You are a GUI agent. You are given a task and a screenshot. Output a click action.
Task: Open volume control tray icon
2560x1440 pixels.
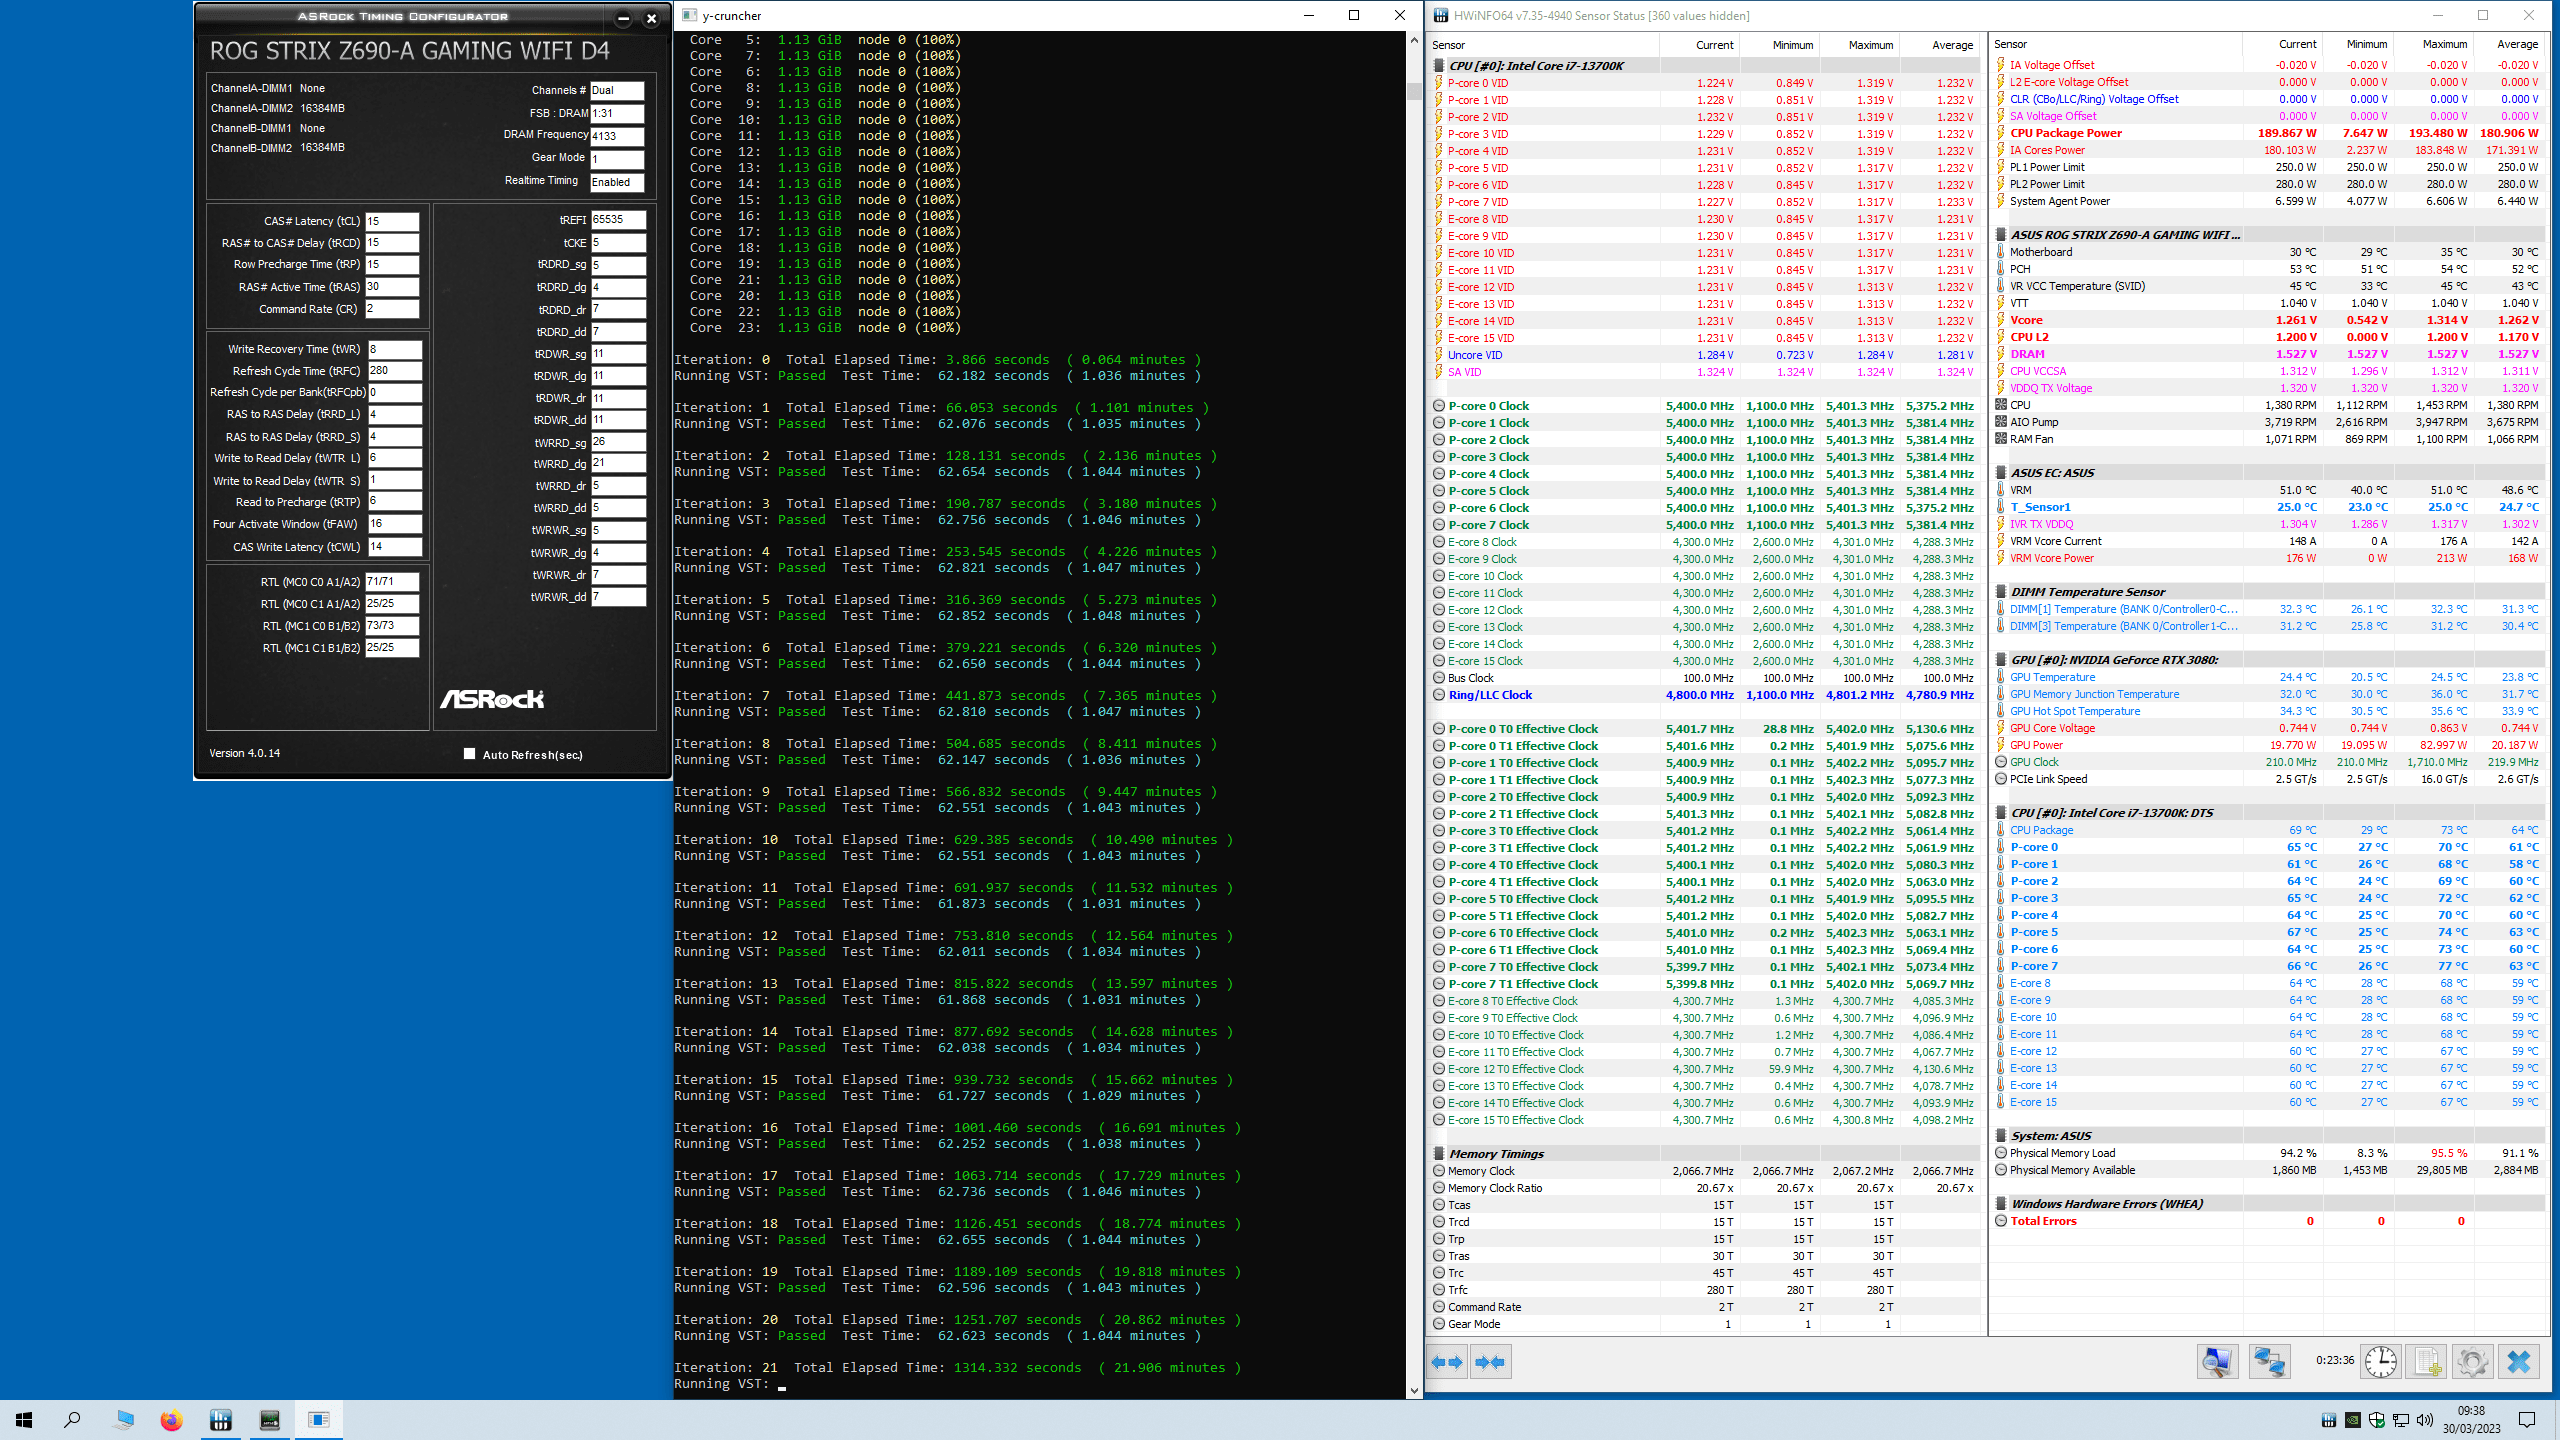pyautogui.click(x=2425, y=1420)
